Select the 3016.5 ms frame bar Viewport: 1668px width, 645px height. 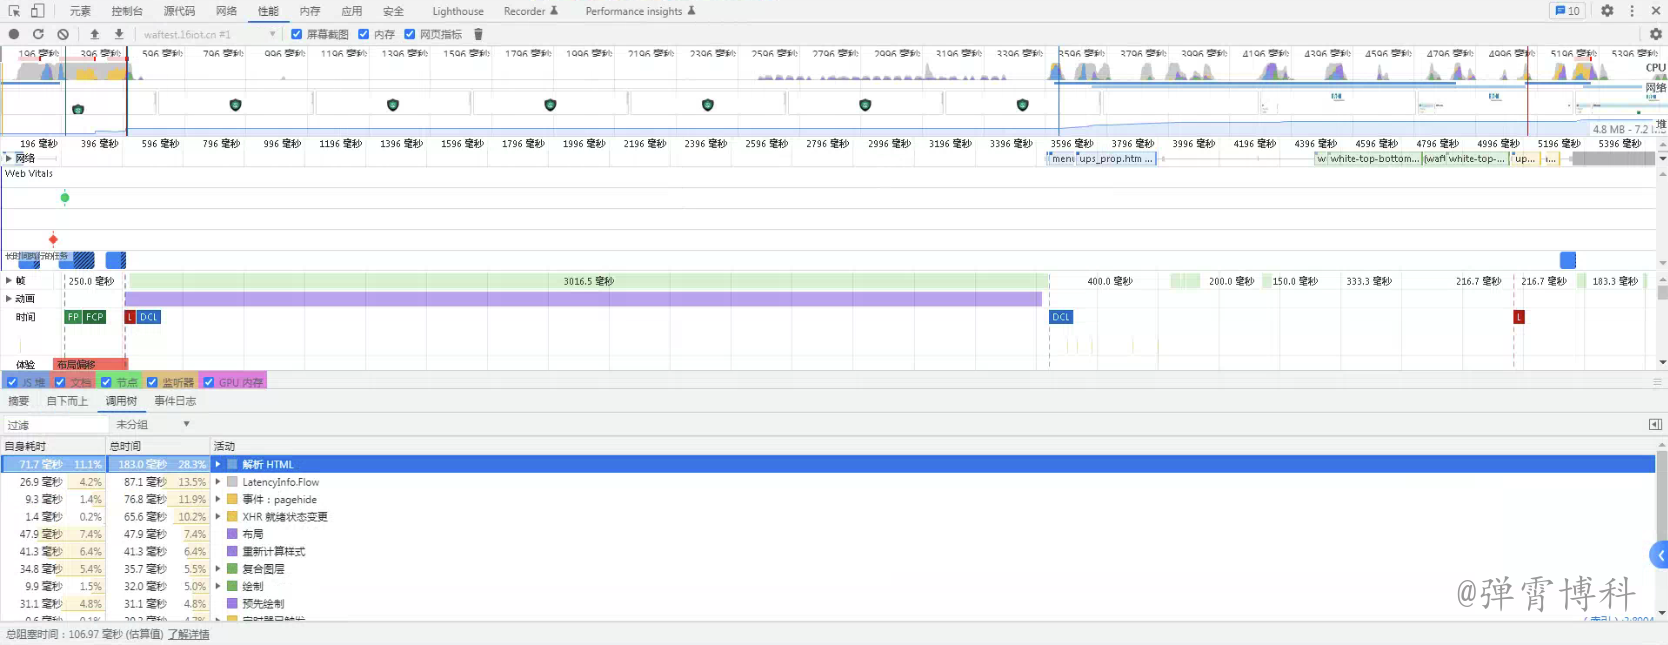point(588,281)
